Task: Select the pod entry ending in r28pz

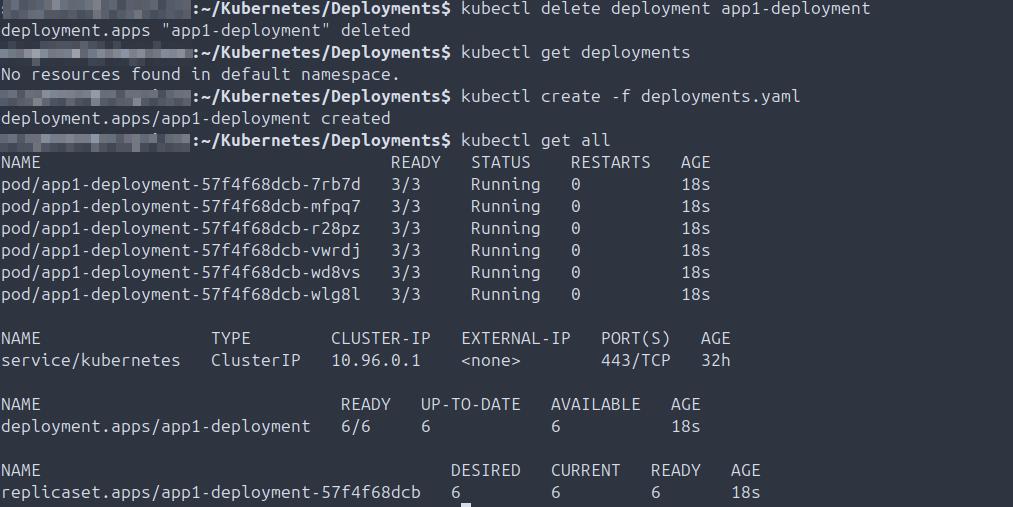Action: point(181,228)
